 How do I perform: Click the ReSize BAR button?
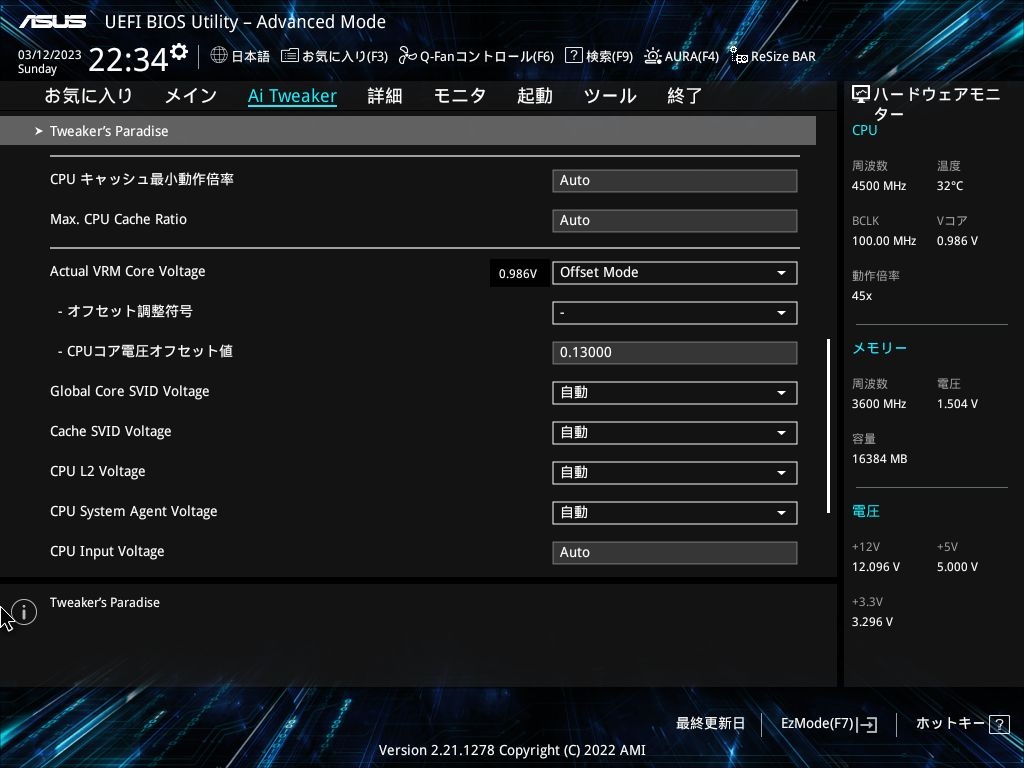click(773, 56)
